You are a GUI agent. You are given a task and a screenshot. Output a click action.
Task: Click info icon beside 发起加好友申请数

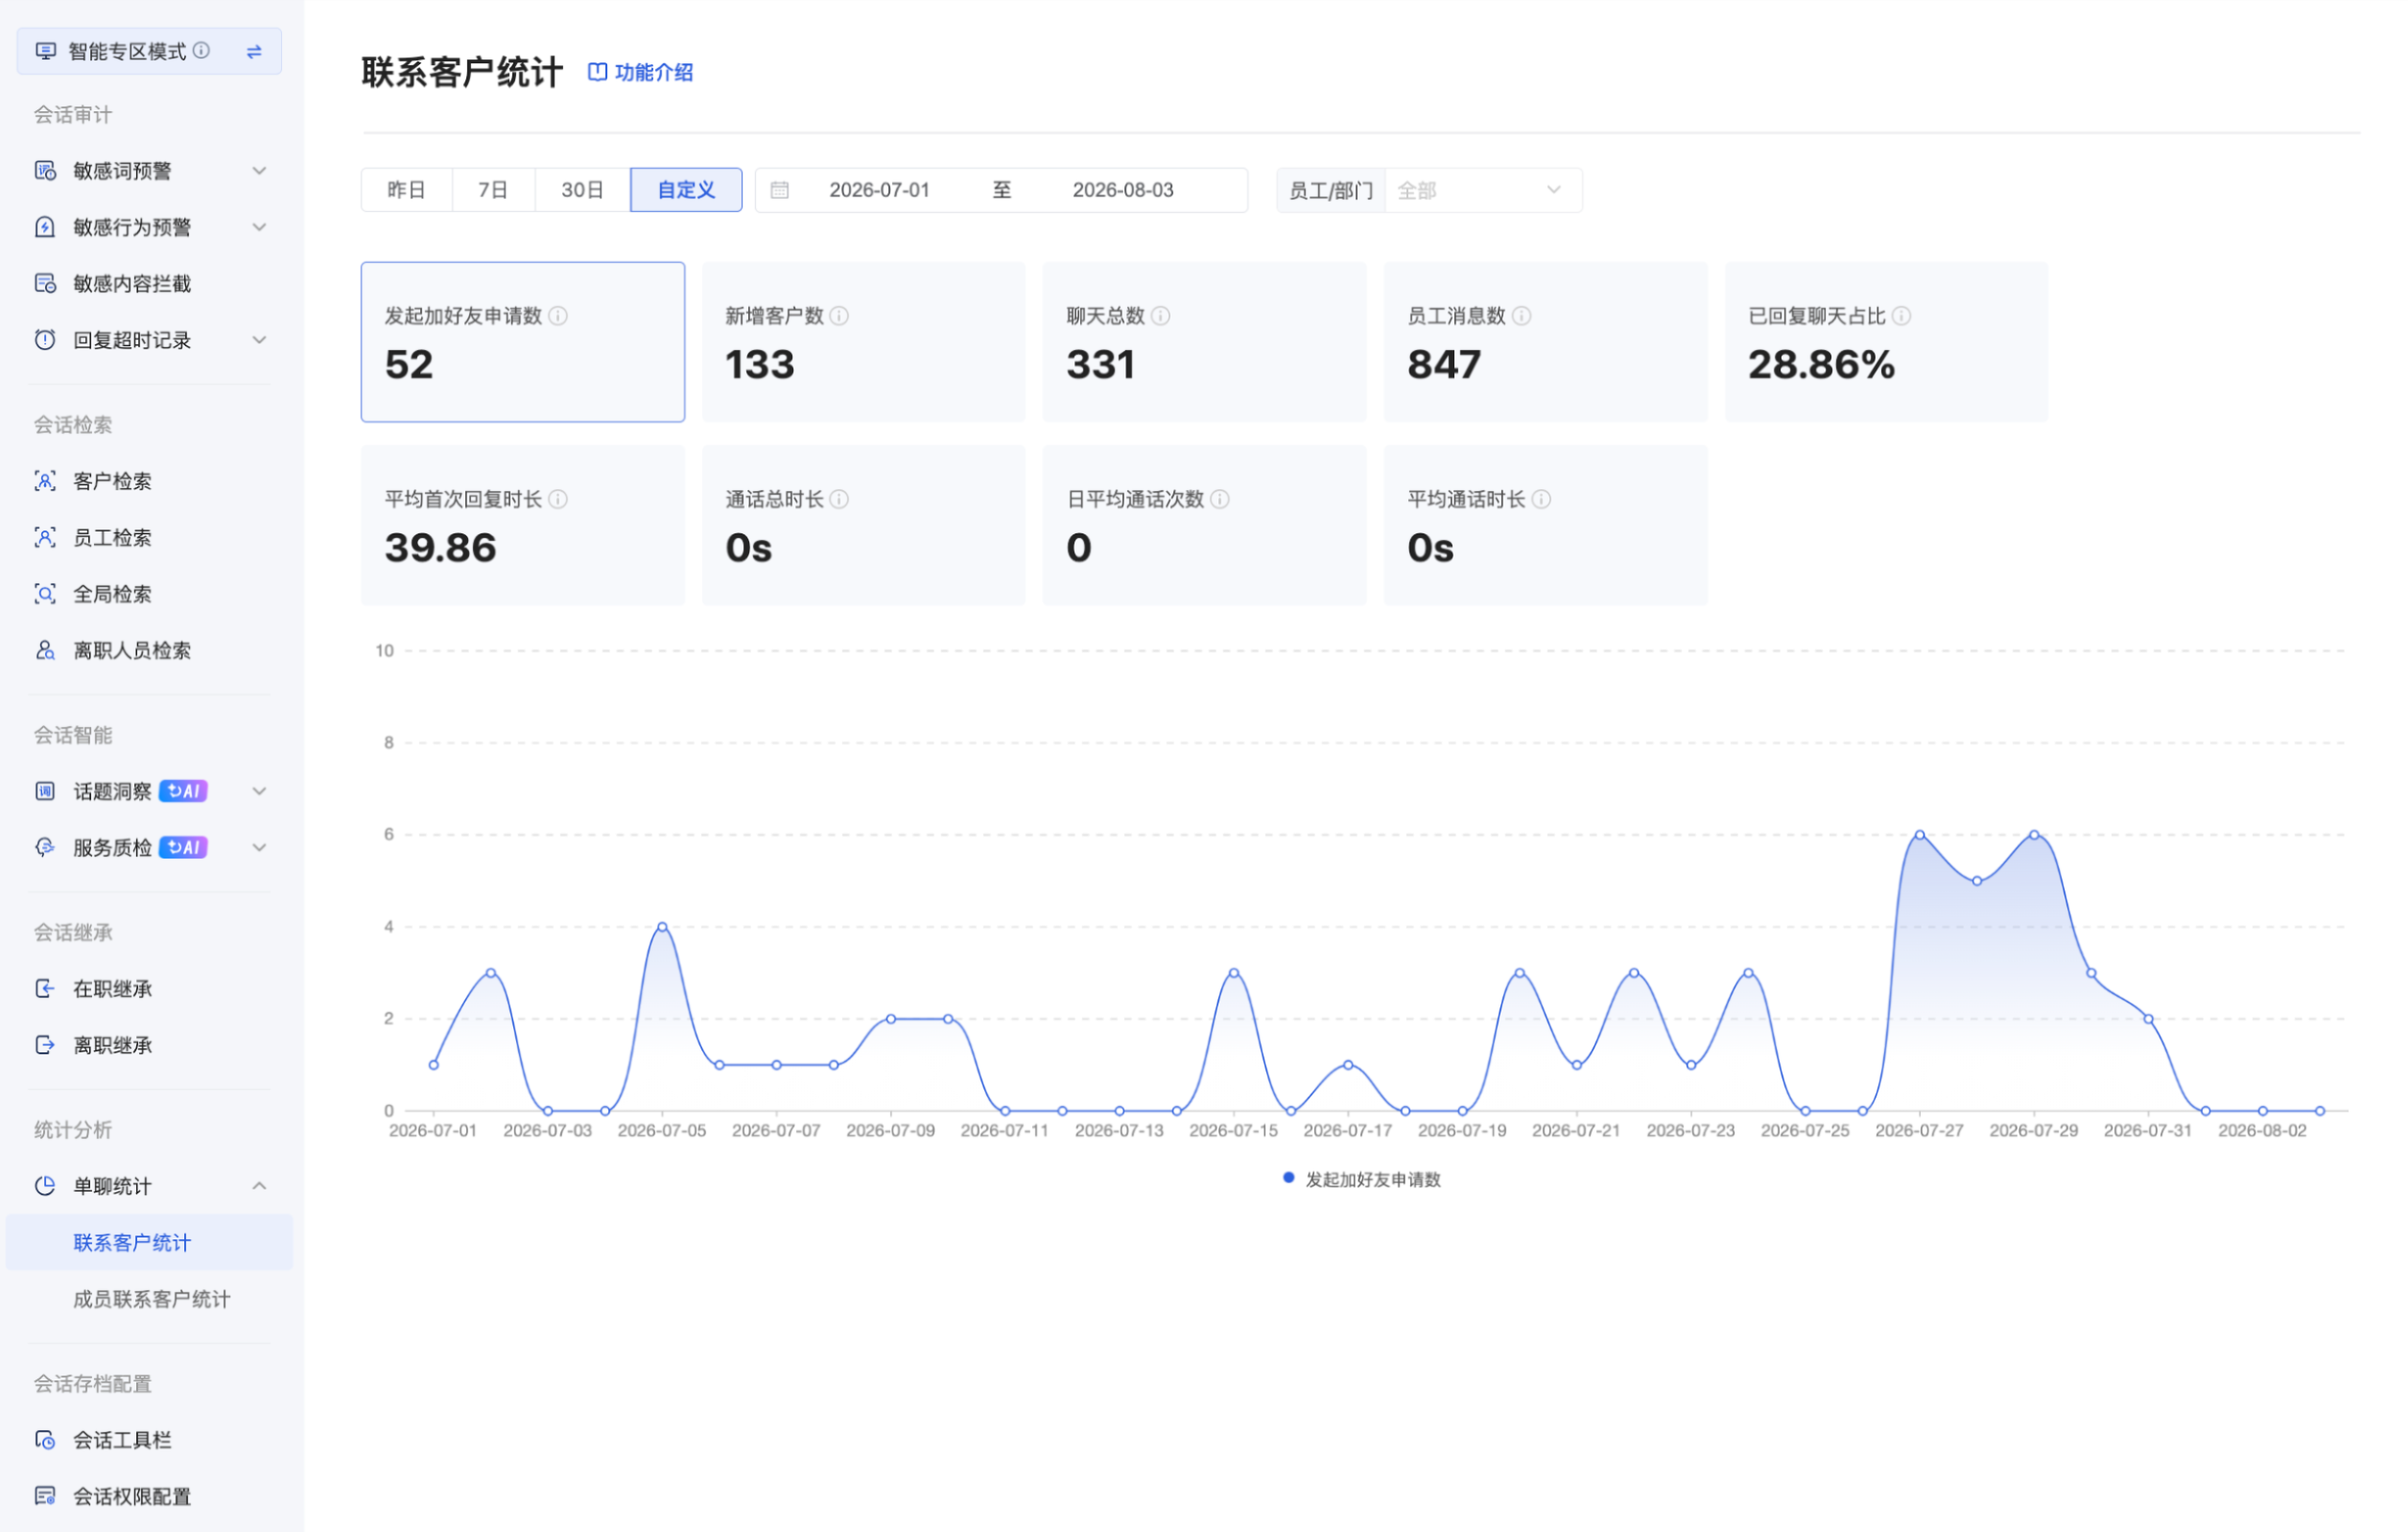(x=558, y=316)
